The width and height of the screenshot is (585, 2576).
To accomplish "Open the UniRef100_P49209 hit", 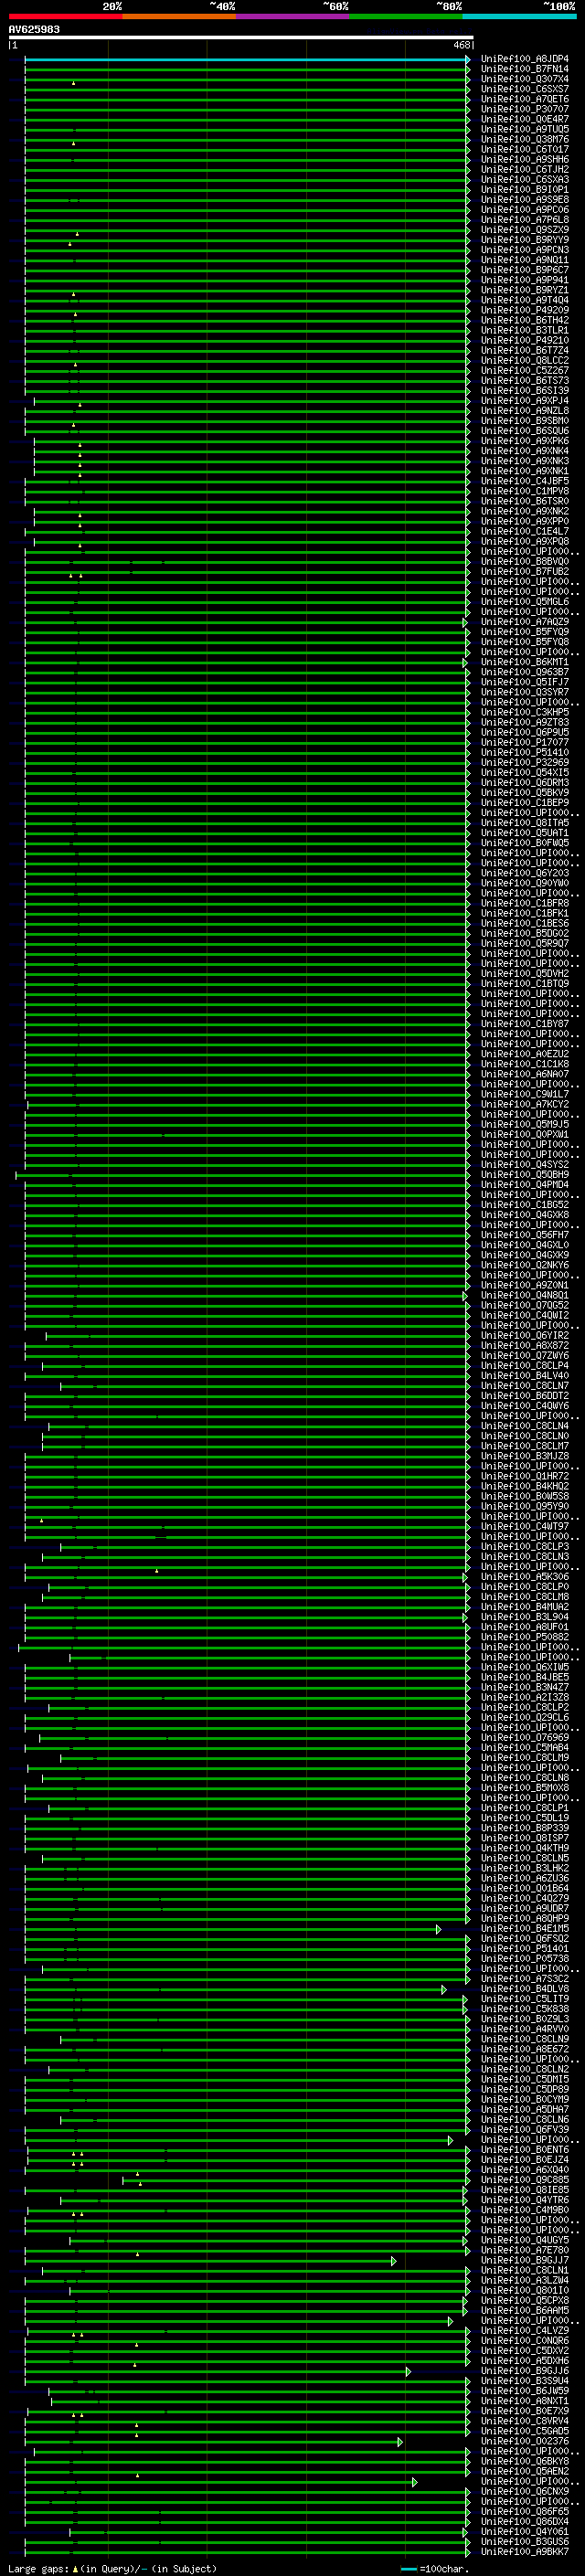I will (524, 310).
